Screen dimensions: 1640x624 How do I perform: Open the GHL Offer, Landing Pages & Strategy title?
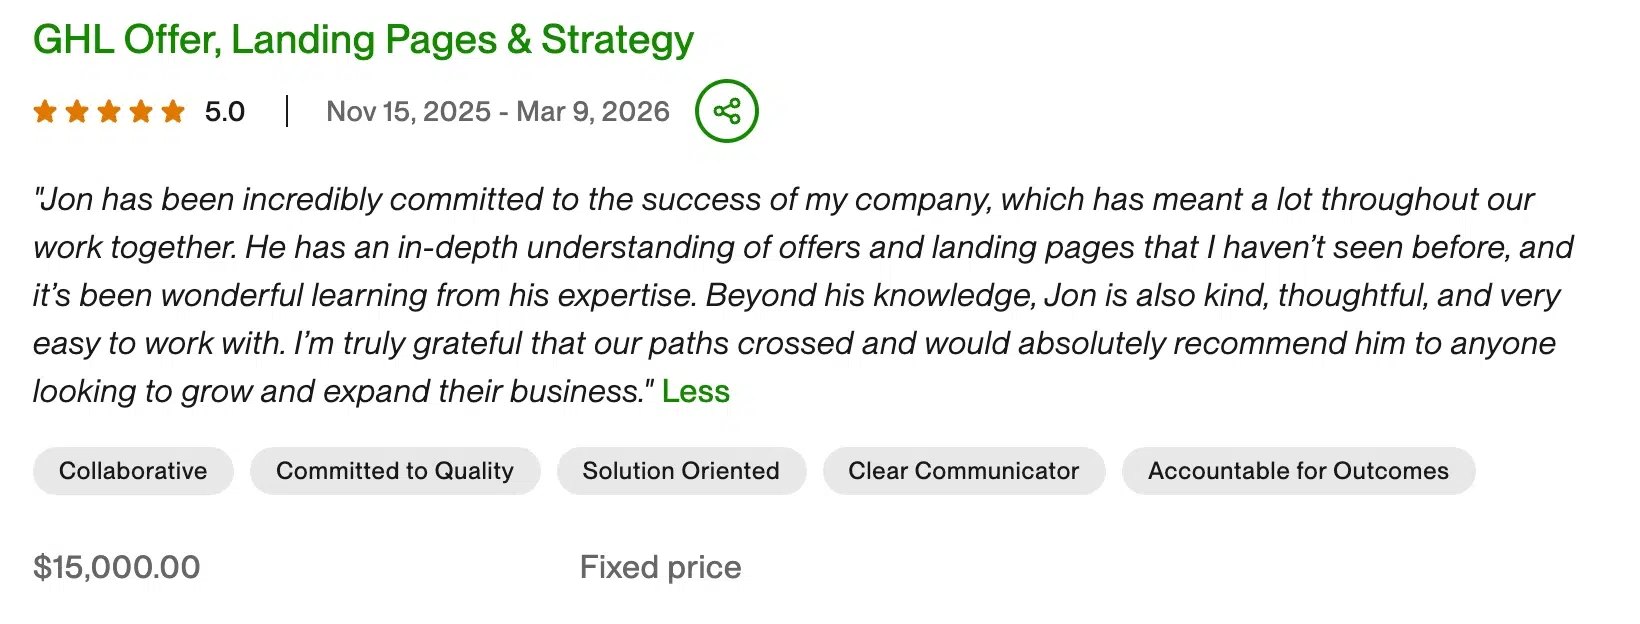coord(362,39)
